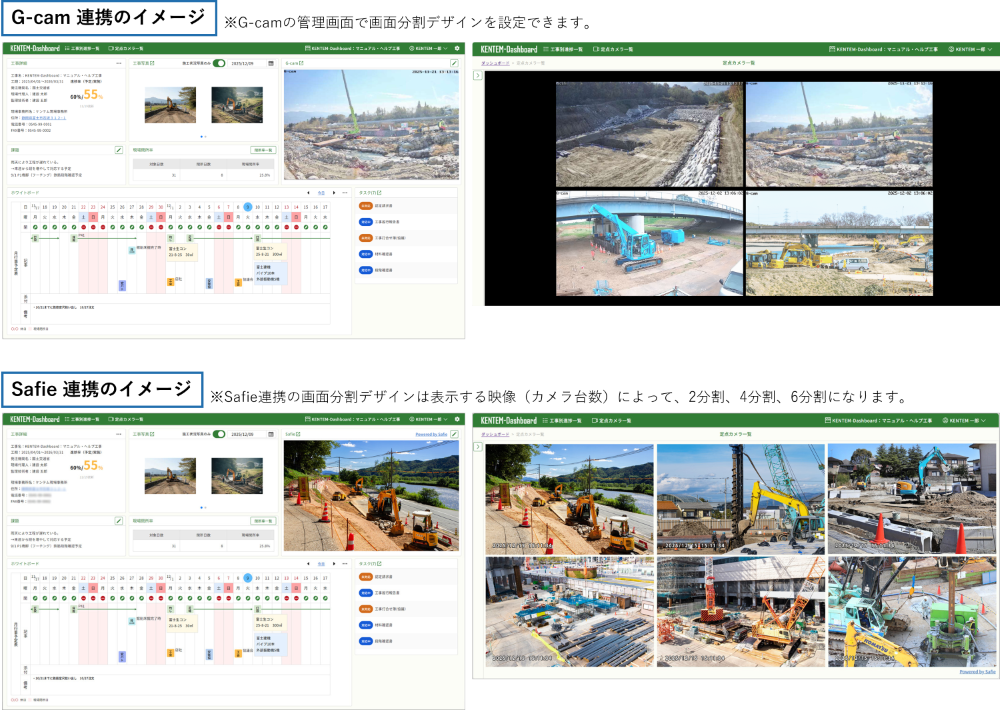Open whiteboard three-dot menu in G-cam dashboard

[344, 192]
